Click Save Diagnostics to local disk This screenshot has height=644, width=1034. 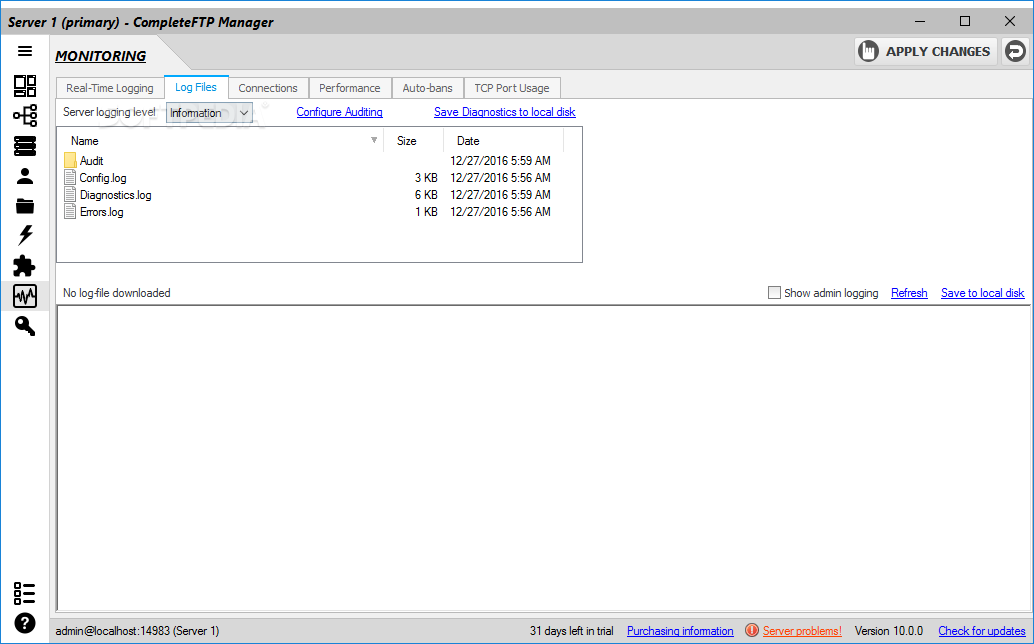click(504, 112)
